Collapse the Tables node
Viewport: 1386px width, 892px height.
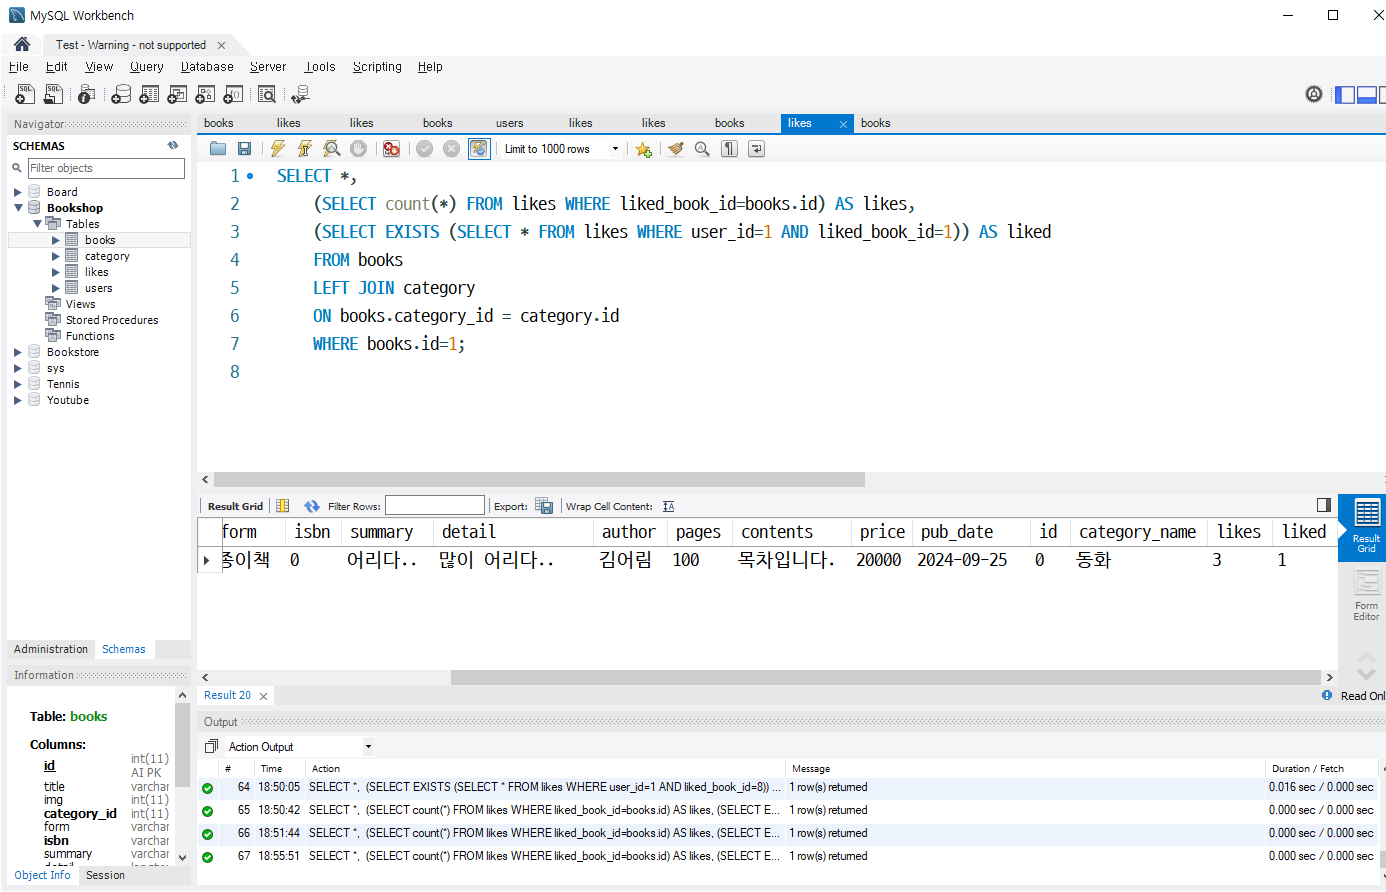(x=37, y=224)
